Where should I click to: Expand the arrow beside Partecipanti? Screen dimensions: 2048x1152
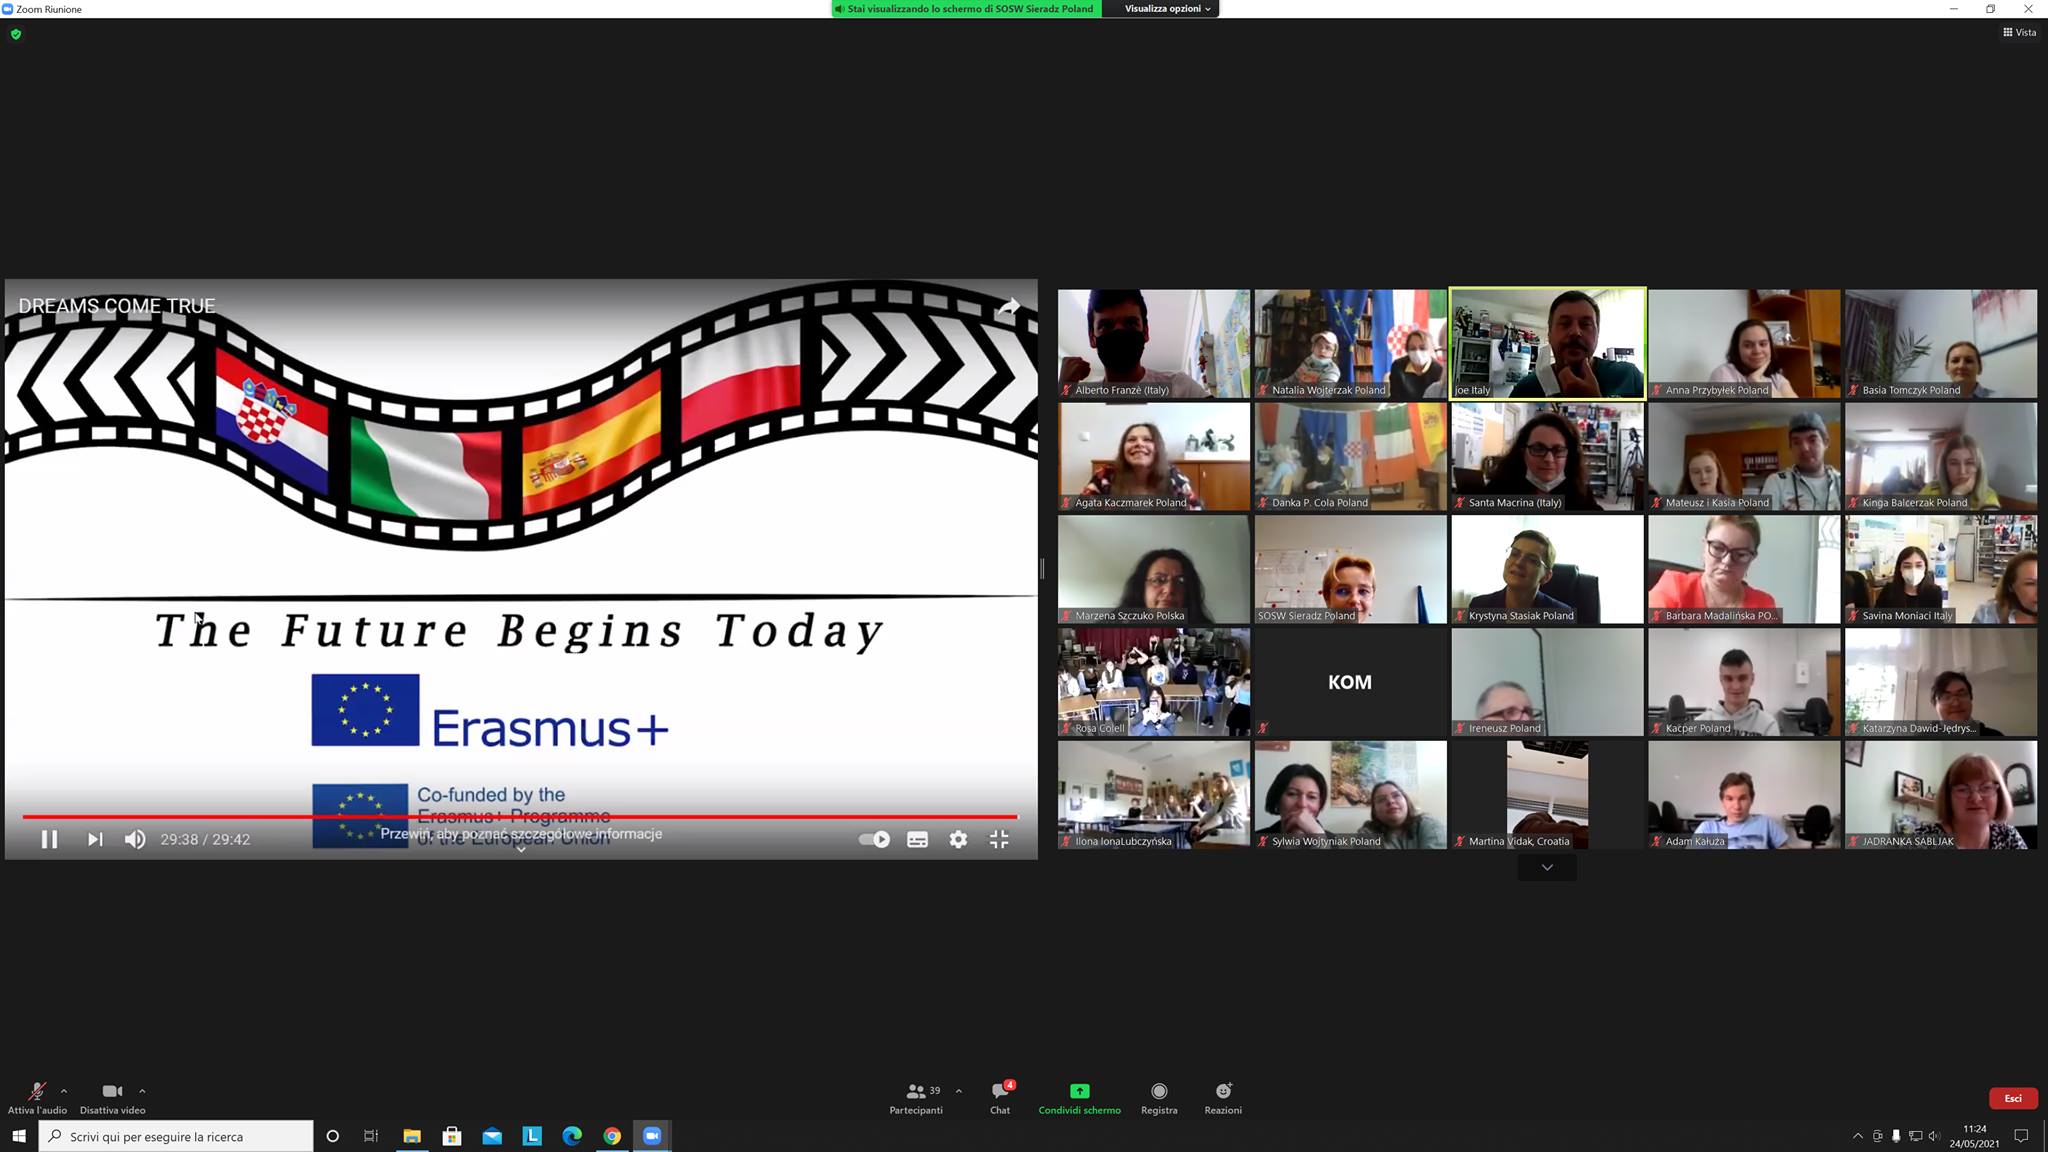coord(959,1091)
